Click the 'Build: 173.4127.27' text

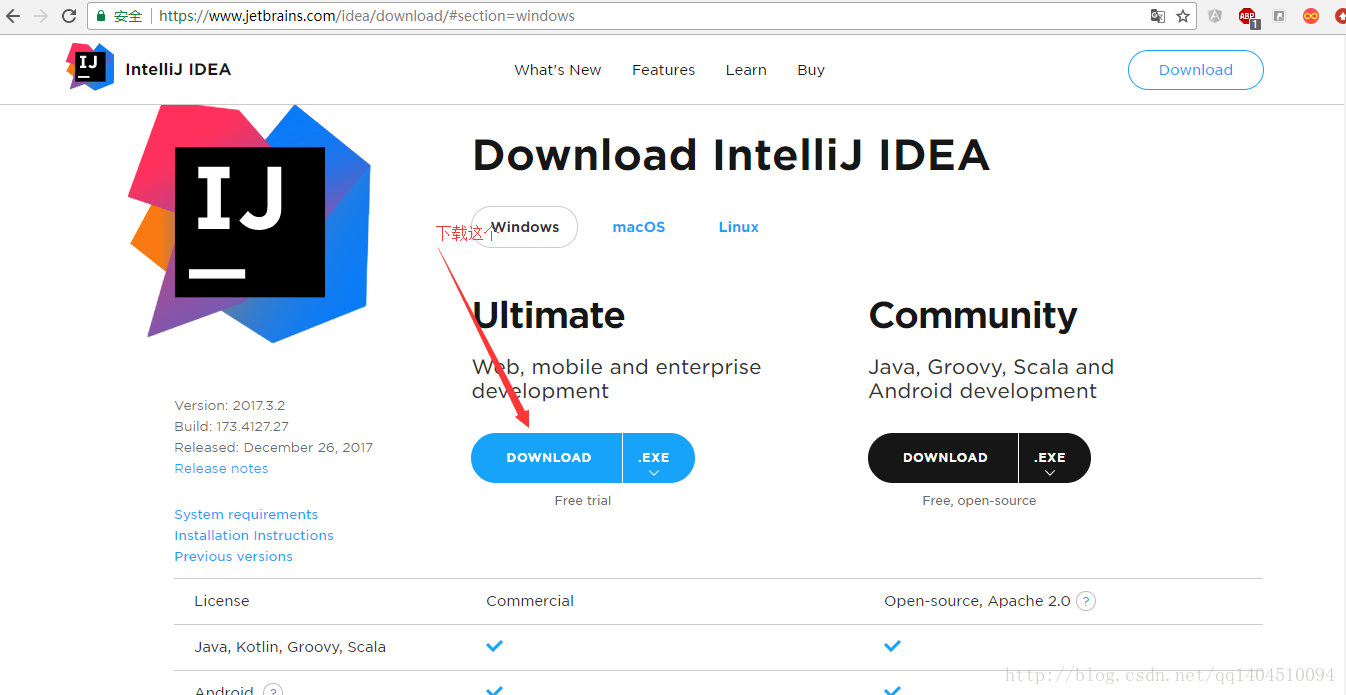click(x=231, y=426)
